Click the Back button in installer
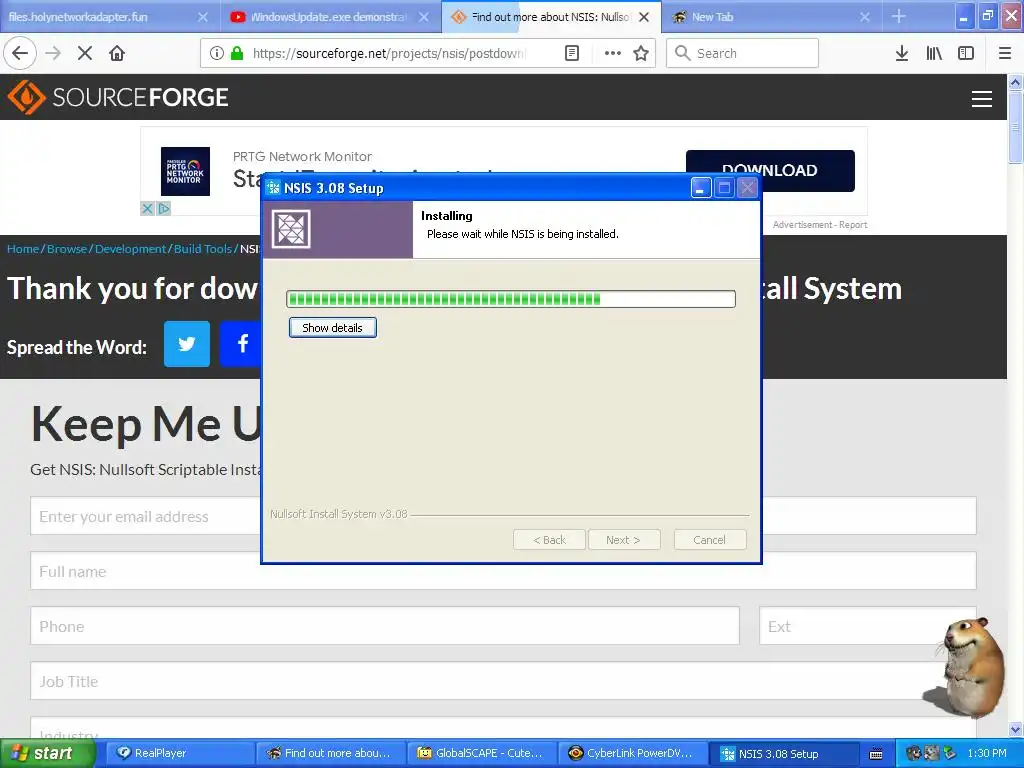 549,540
